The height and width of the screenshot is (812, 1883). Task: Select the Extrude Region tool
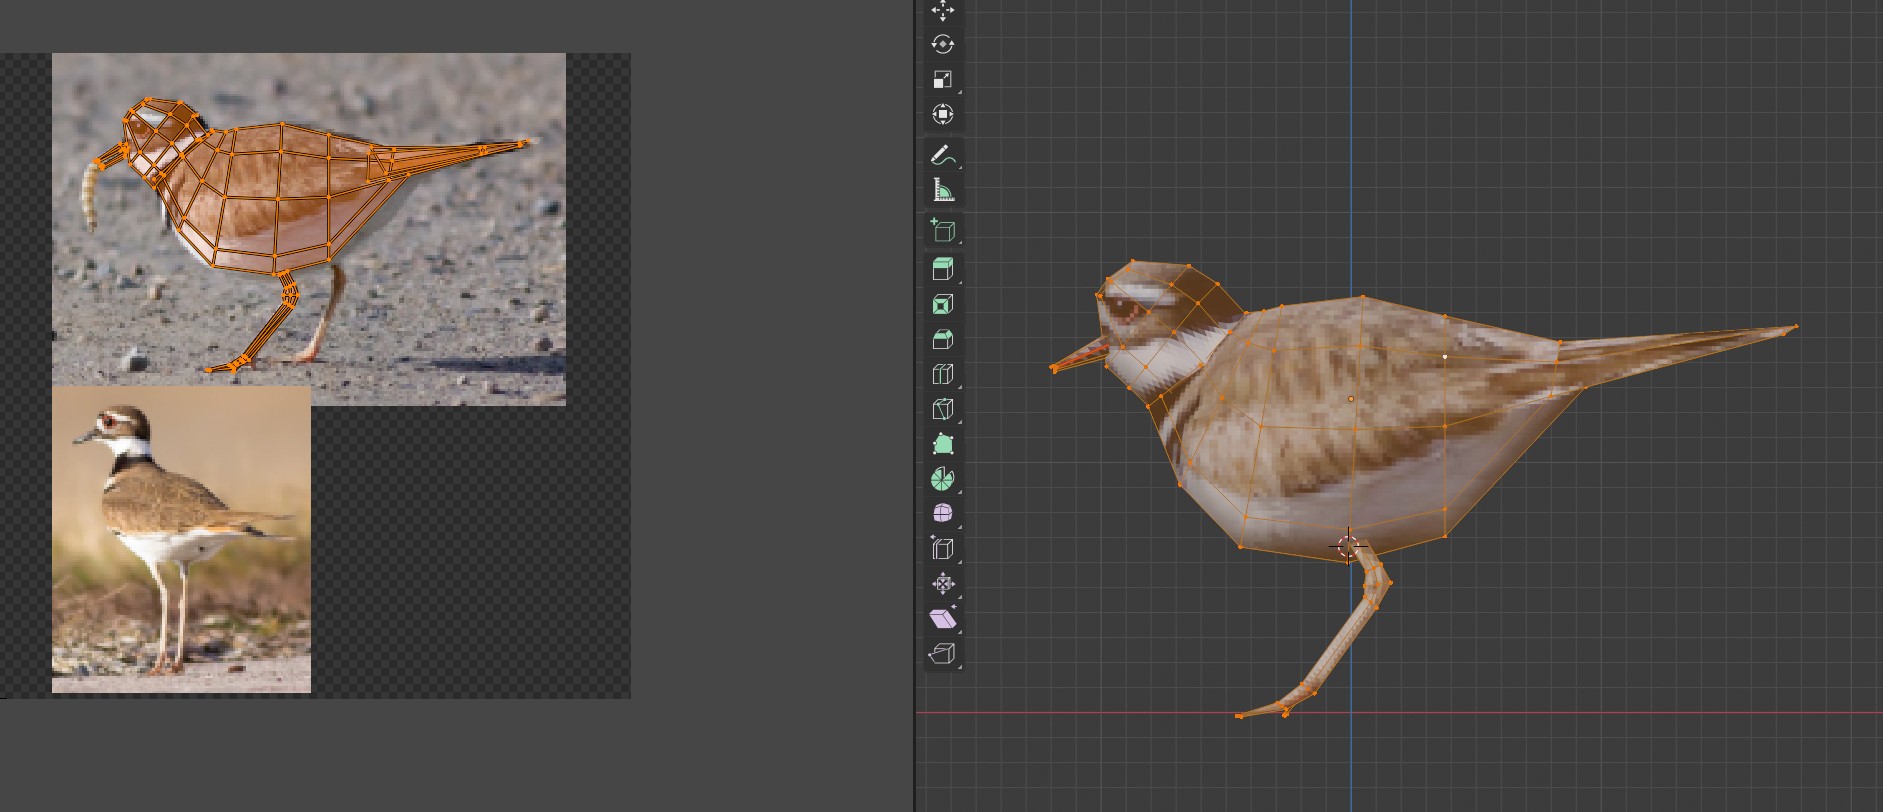point(942,269)
